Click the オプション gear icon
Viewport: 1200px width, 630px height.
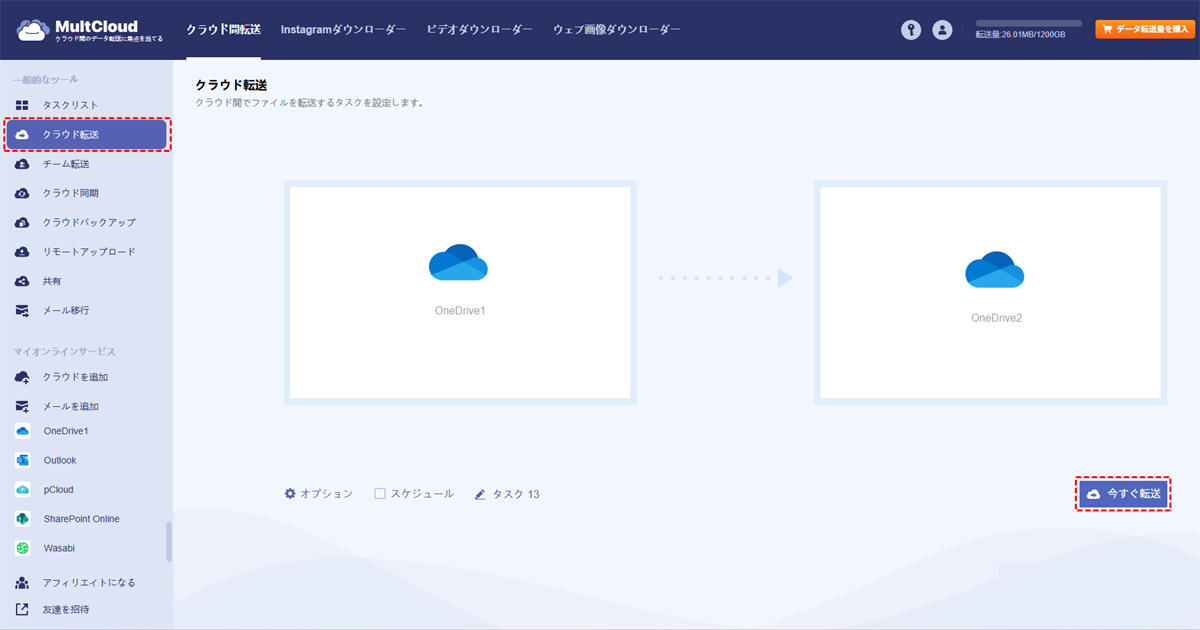(290, 494)
